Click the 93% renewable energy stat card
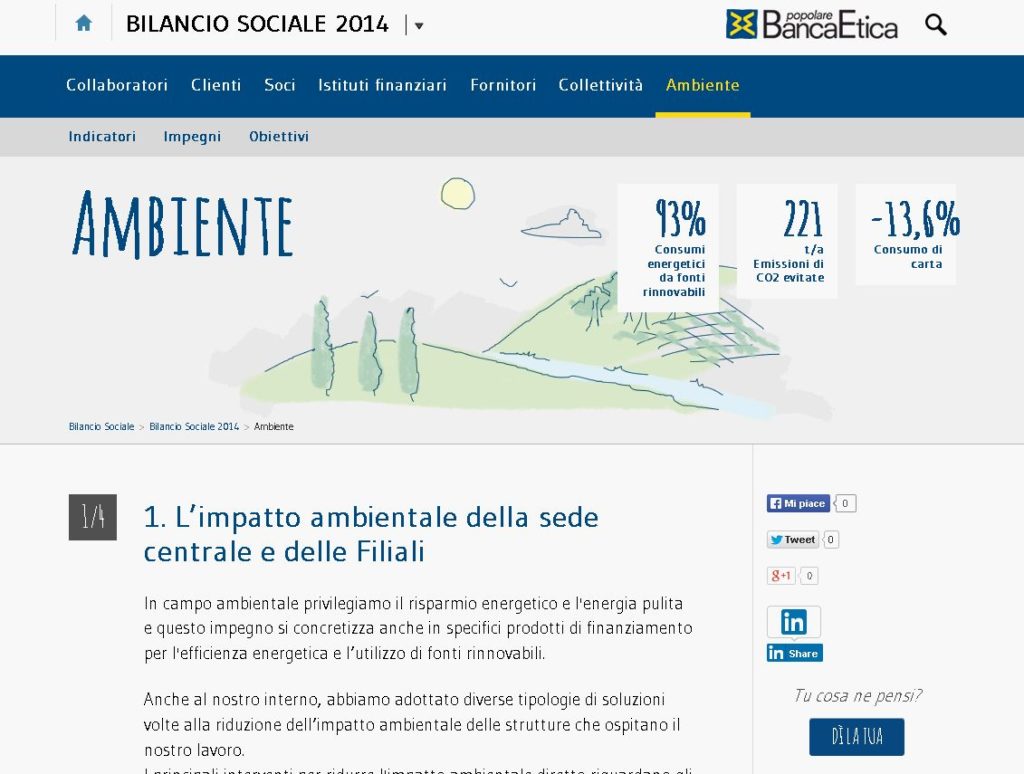This screenshot has width=1024, height=774. point(668,248)
